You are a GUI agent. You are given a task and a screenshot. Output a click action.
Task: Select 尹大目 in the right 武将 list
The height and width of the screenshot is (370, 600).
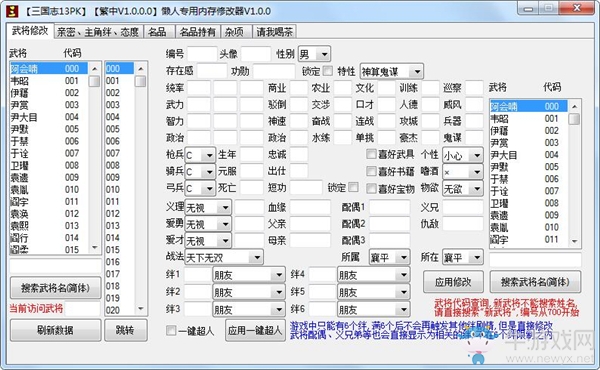(529, 155)
